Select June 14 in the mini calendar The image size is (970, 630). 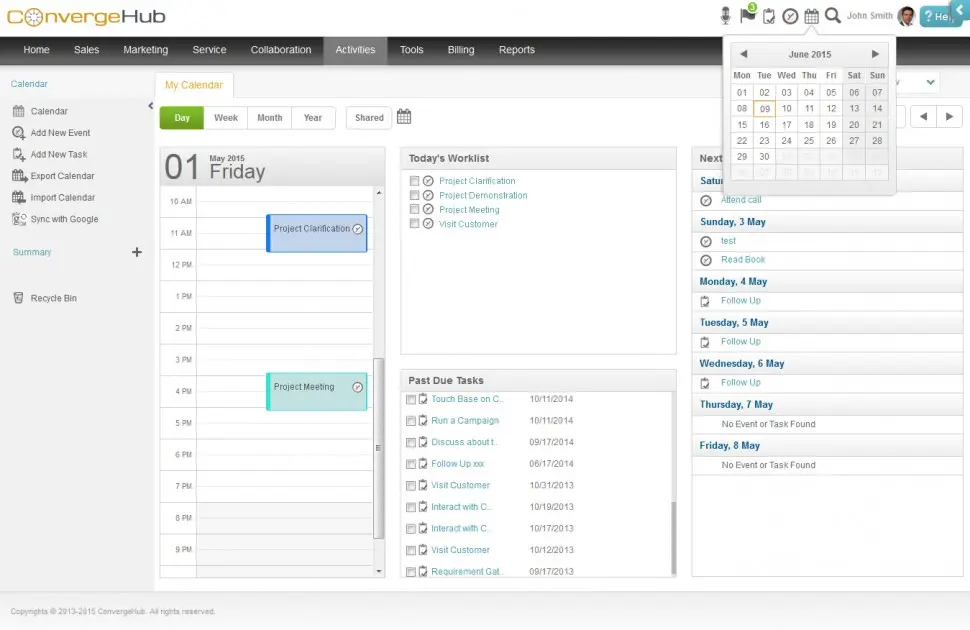pos(877,108)
